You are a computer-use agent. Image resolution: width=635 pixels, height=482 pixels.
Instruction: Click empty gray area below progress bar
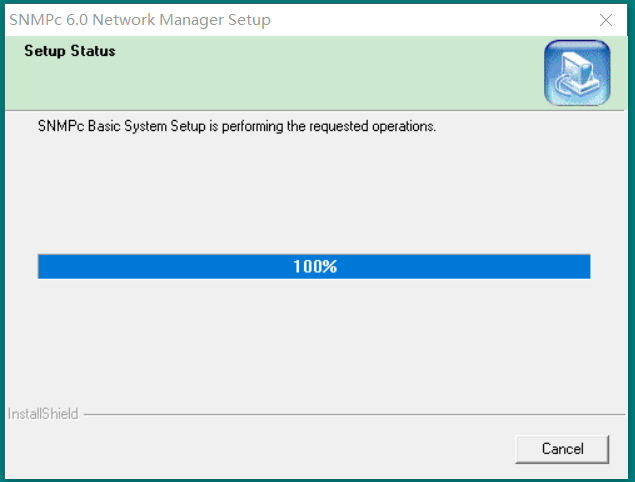(x=315, y=340)
